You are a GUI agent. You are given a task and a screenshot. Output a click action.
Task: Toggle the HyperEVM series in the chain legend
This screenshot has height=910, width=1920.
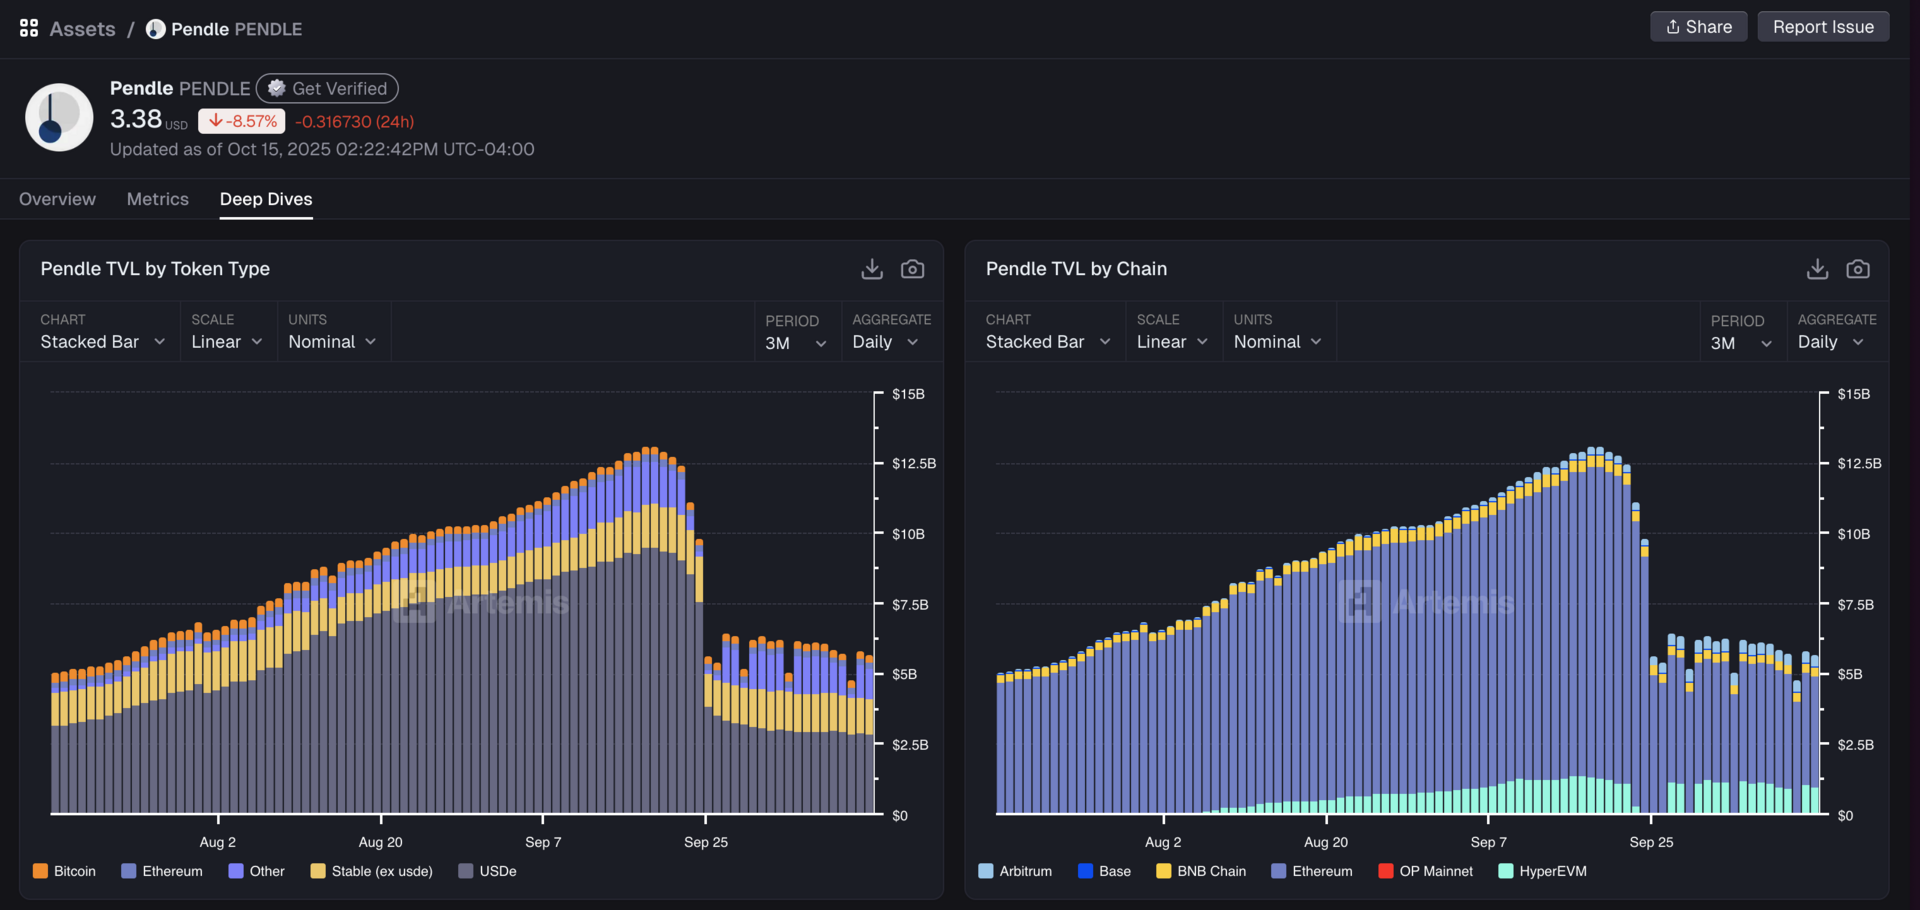pyautogui.click(x=1542, y=871)
